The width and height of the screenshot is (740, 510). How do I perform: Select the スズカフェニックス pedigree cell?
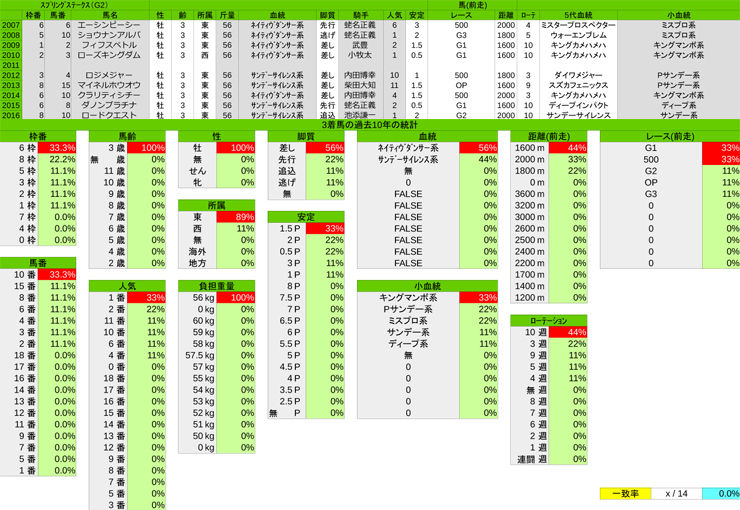(x=578, y=85)
